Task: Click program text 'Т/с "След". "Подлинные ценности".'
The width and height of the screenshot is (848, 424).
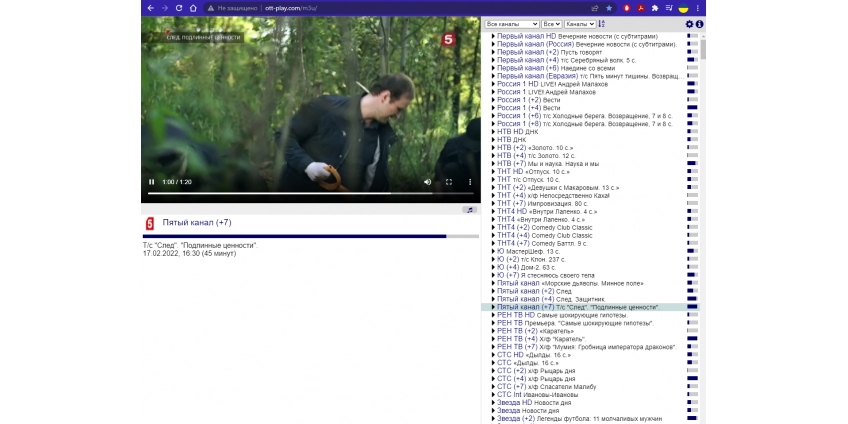Action: pyautogui.click(x=201, y=246)
